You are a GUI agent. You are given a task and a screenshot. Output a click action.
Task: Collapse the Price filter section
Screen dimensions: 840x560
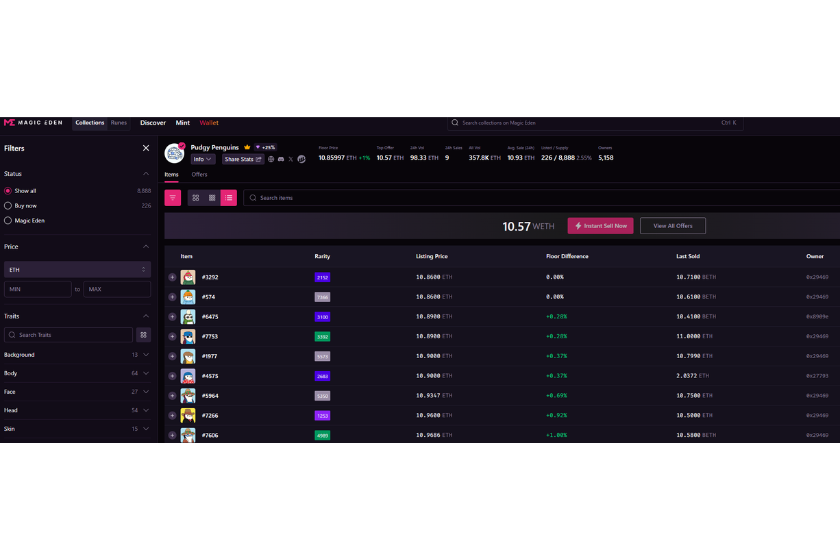tap(146, 247)
